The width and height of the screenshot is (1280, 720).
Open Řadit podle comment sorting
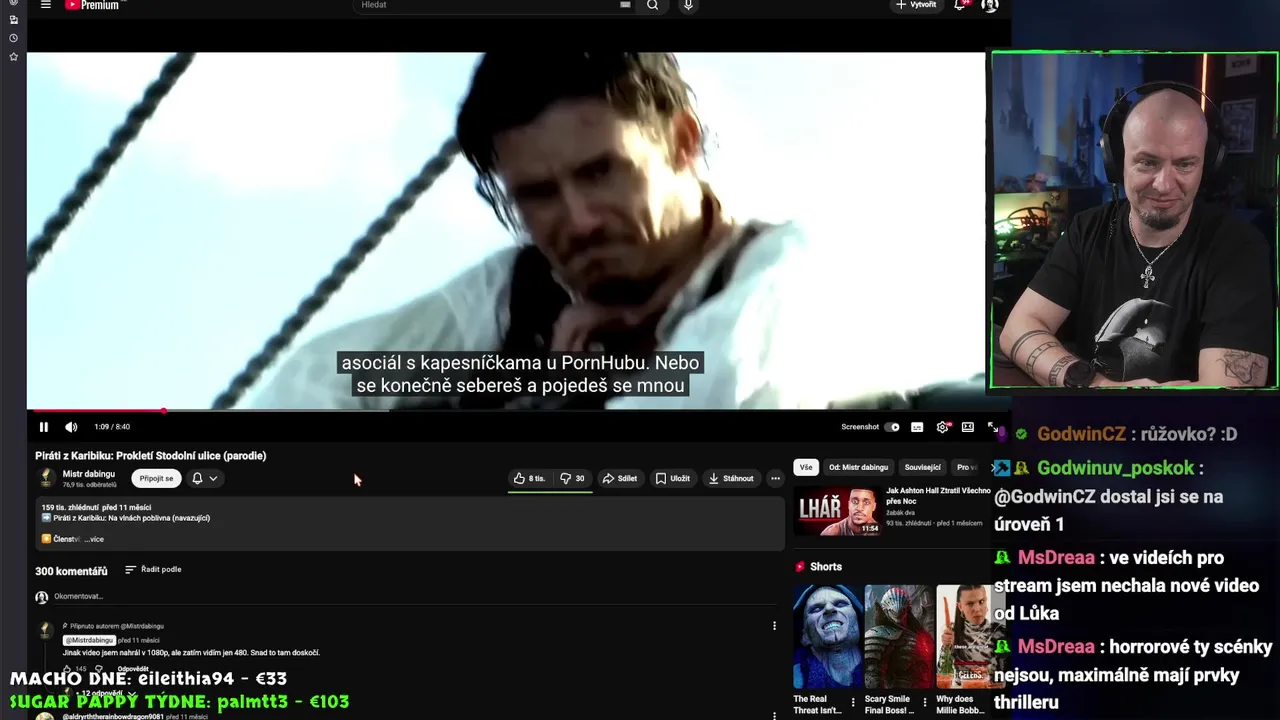pyautogui.click(x=153, y=569)
